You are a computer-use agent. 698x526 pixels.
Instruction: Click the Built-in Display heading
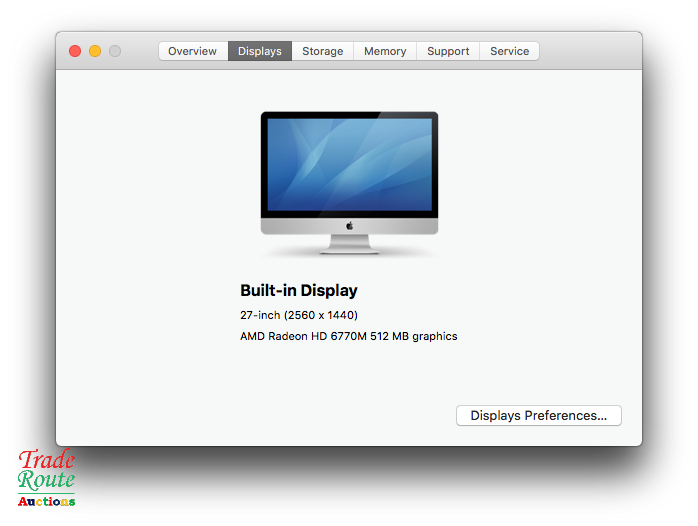point(299,291)
